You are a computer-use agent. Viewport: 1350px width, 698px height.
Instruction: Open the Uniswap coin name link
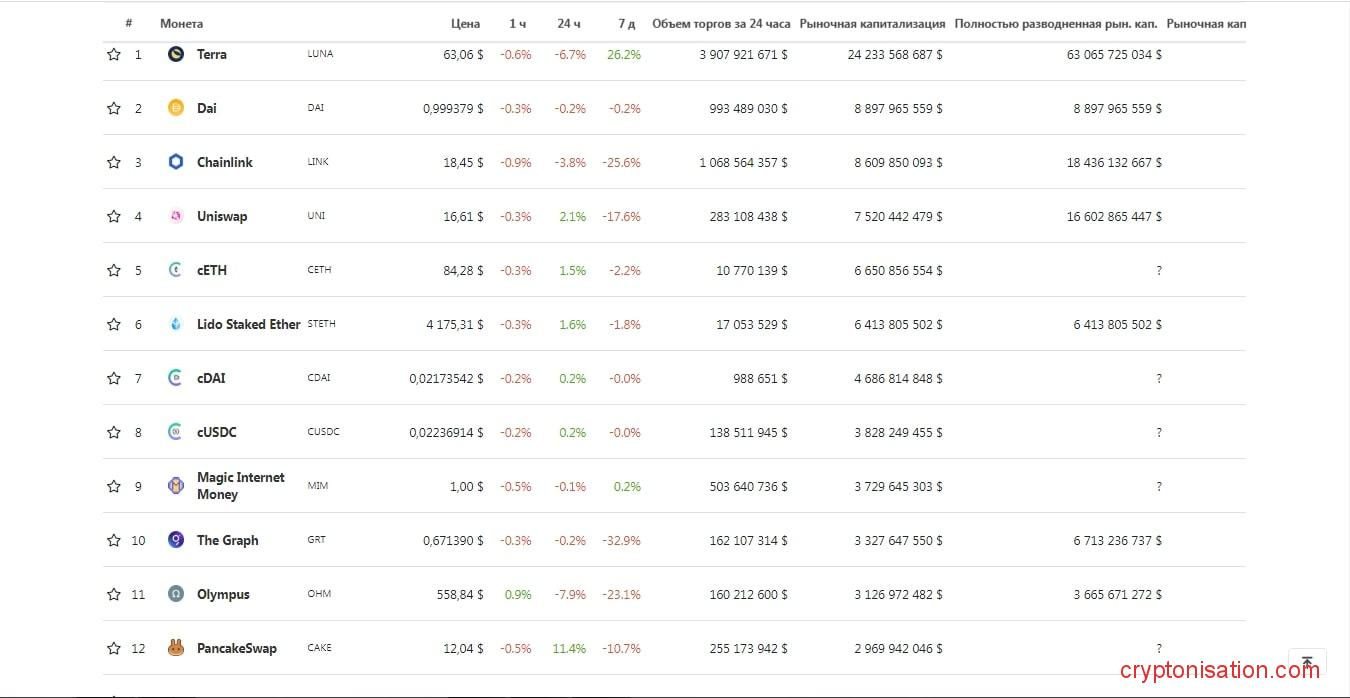(222, 217)
